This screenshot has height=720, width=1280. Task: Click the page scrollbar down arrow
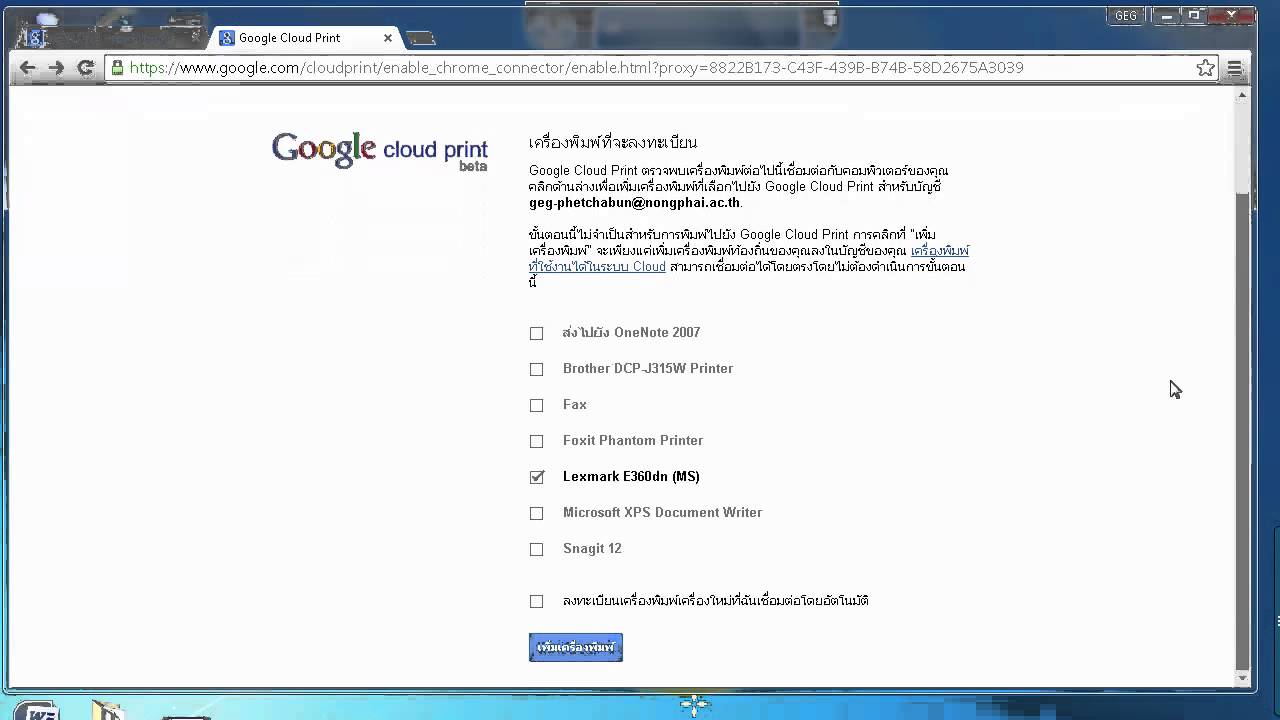click(x=1242, y=679)
